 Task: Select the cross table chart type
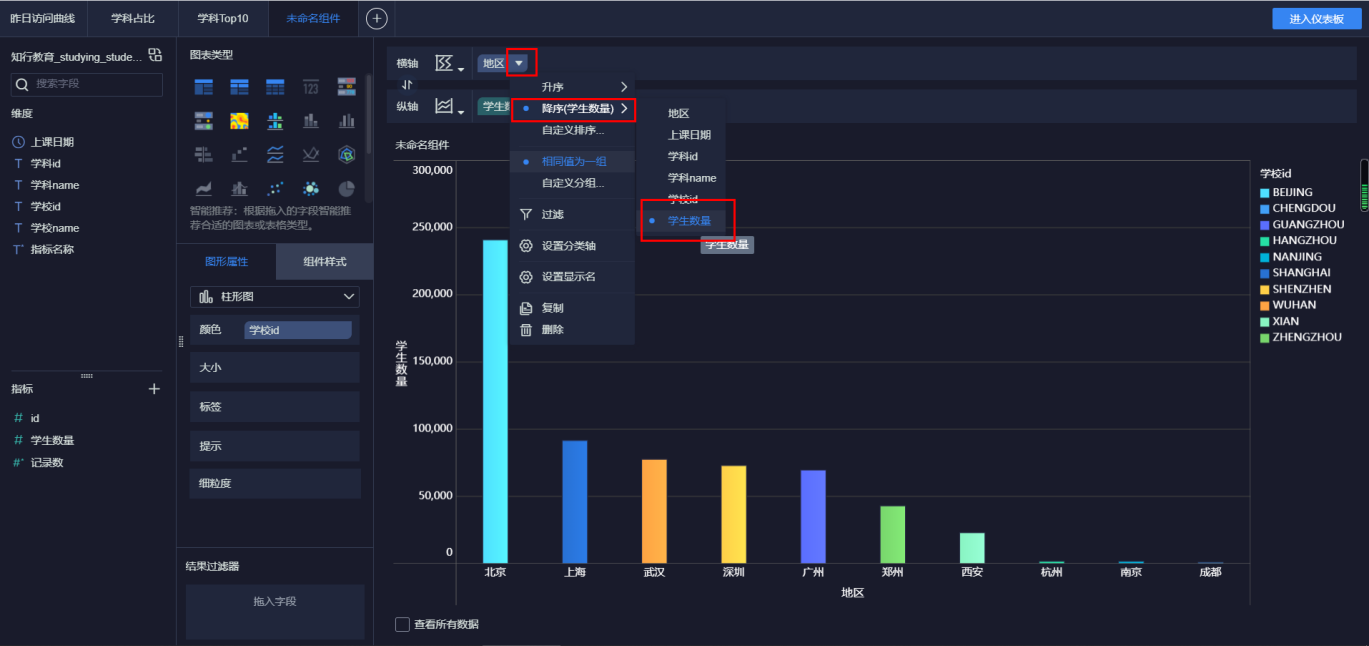(x=239, y=87)
